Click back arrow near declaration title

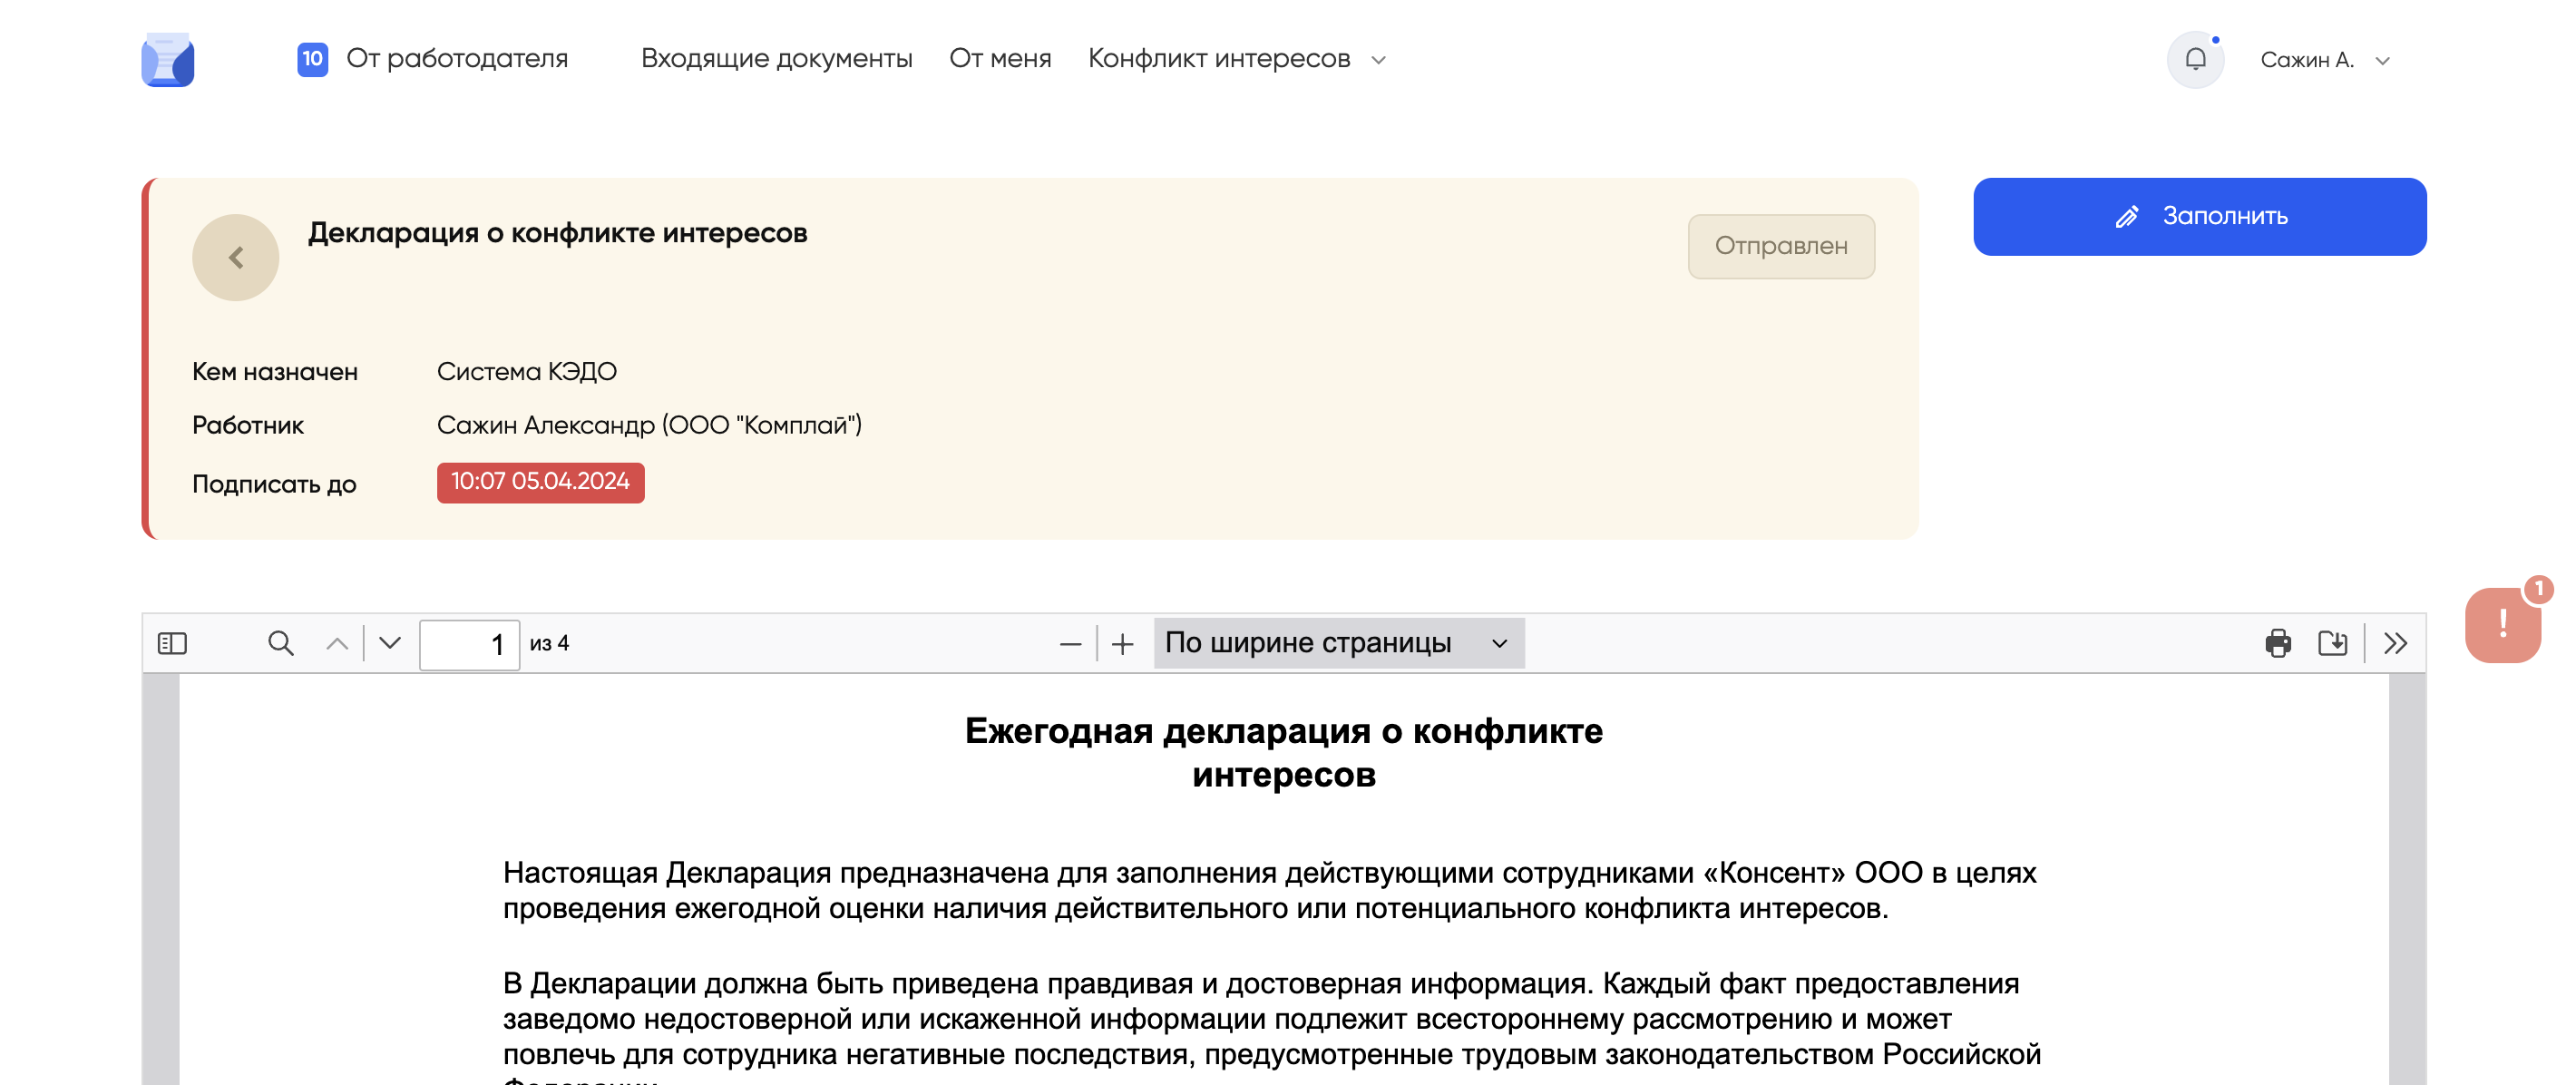coord(236,258)
